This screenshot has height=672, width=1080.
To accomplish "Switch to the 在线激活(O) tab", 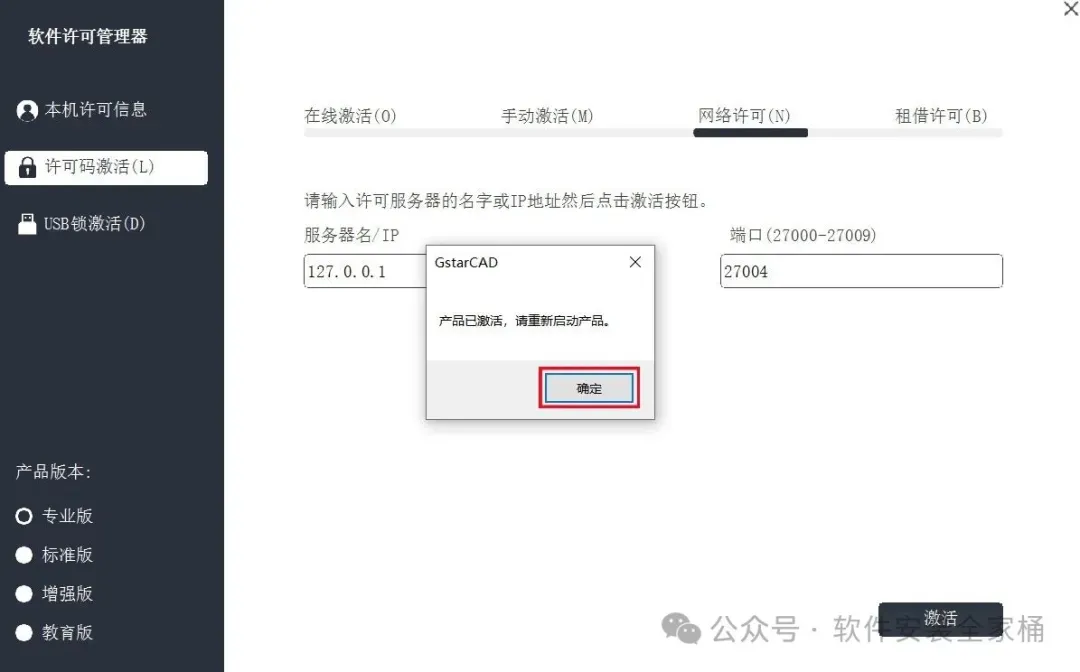I will point(350,116).
